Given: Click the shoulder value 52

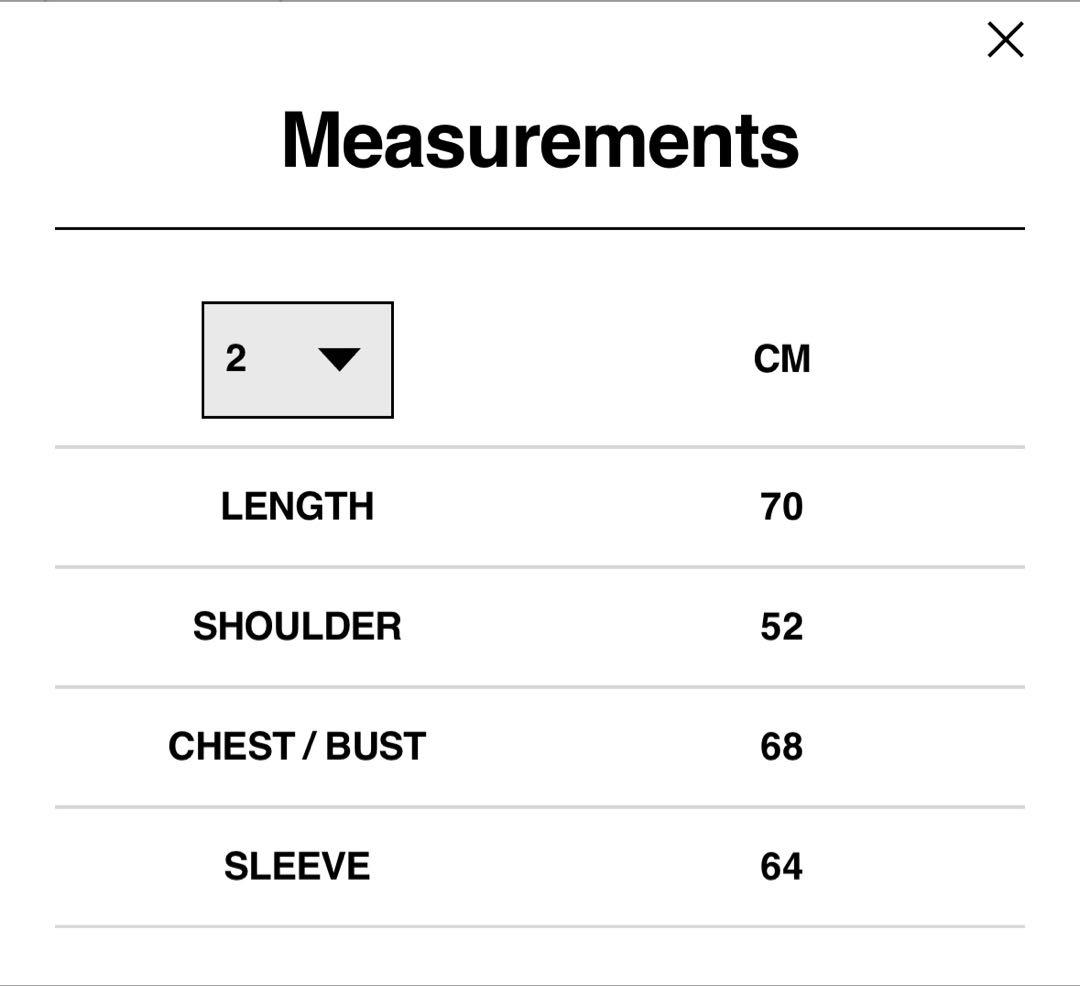Looking at the screenshot, I should (x=782, y=627).
